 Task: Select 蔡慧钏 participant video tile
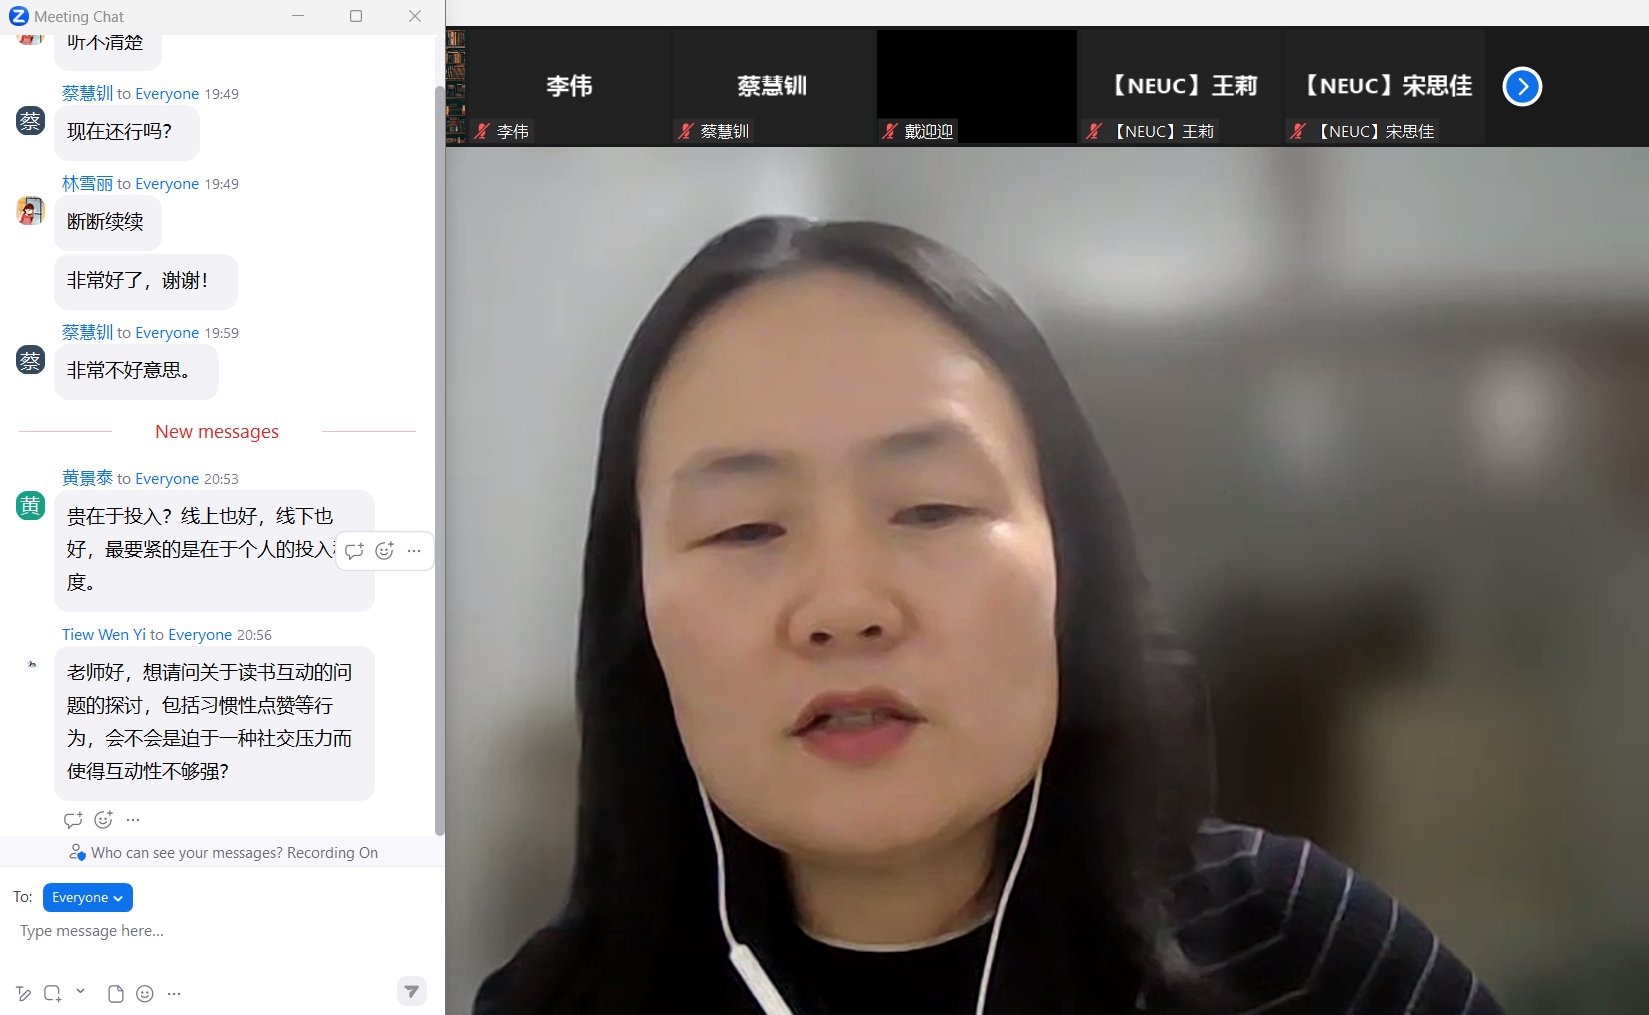[772, 86]
